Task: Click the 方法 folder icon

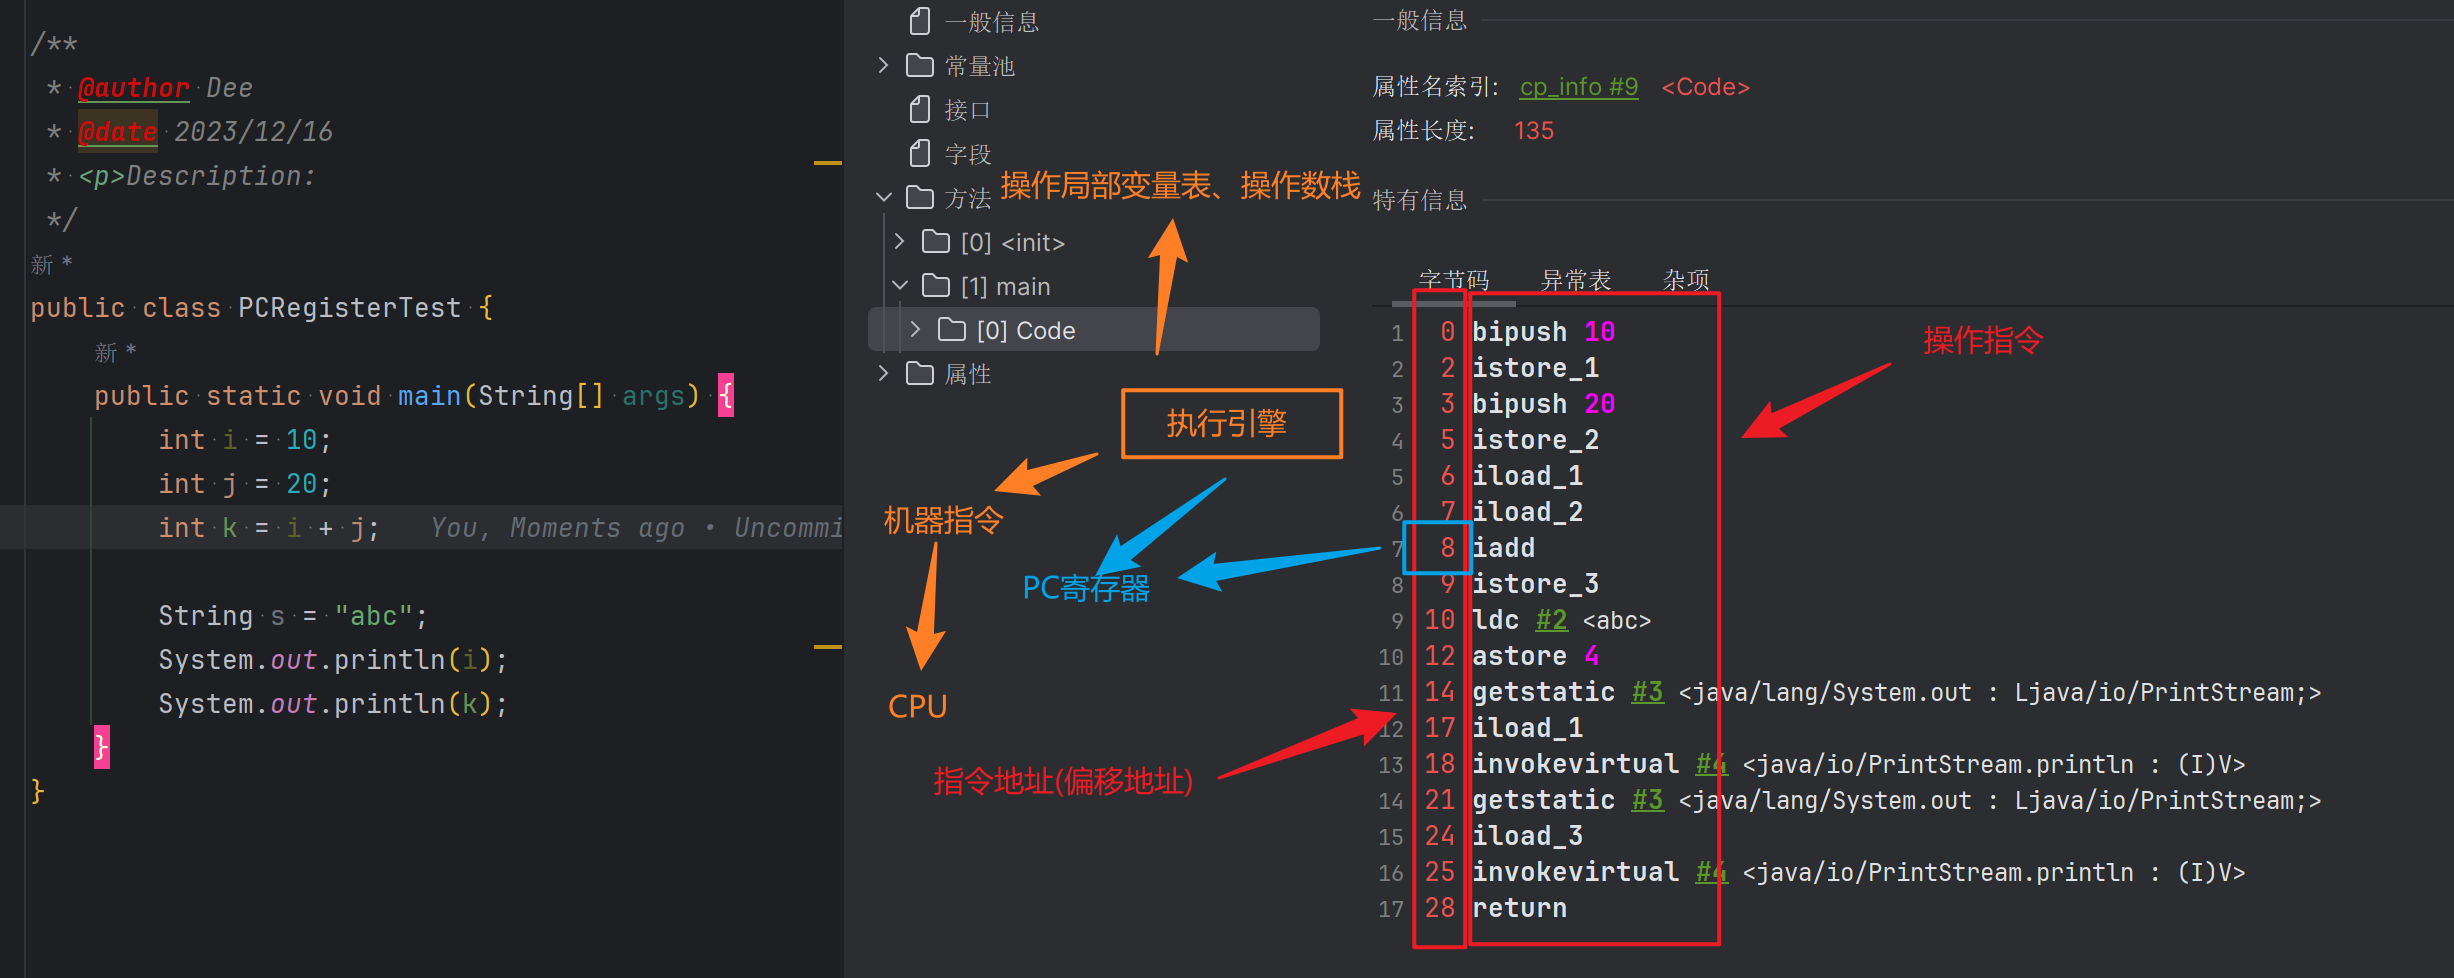Action: (x=920, y=198)
